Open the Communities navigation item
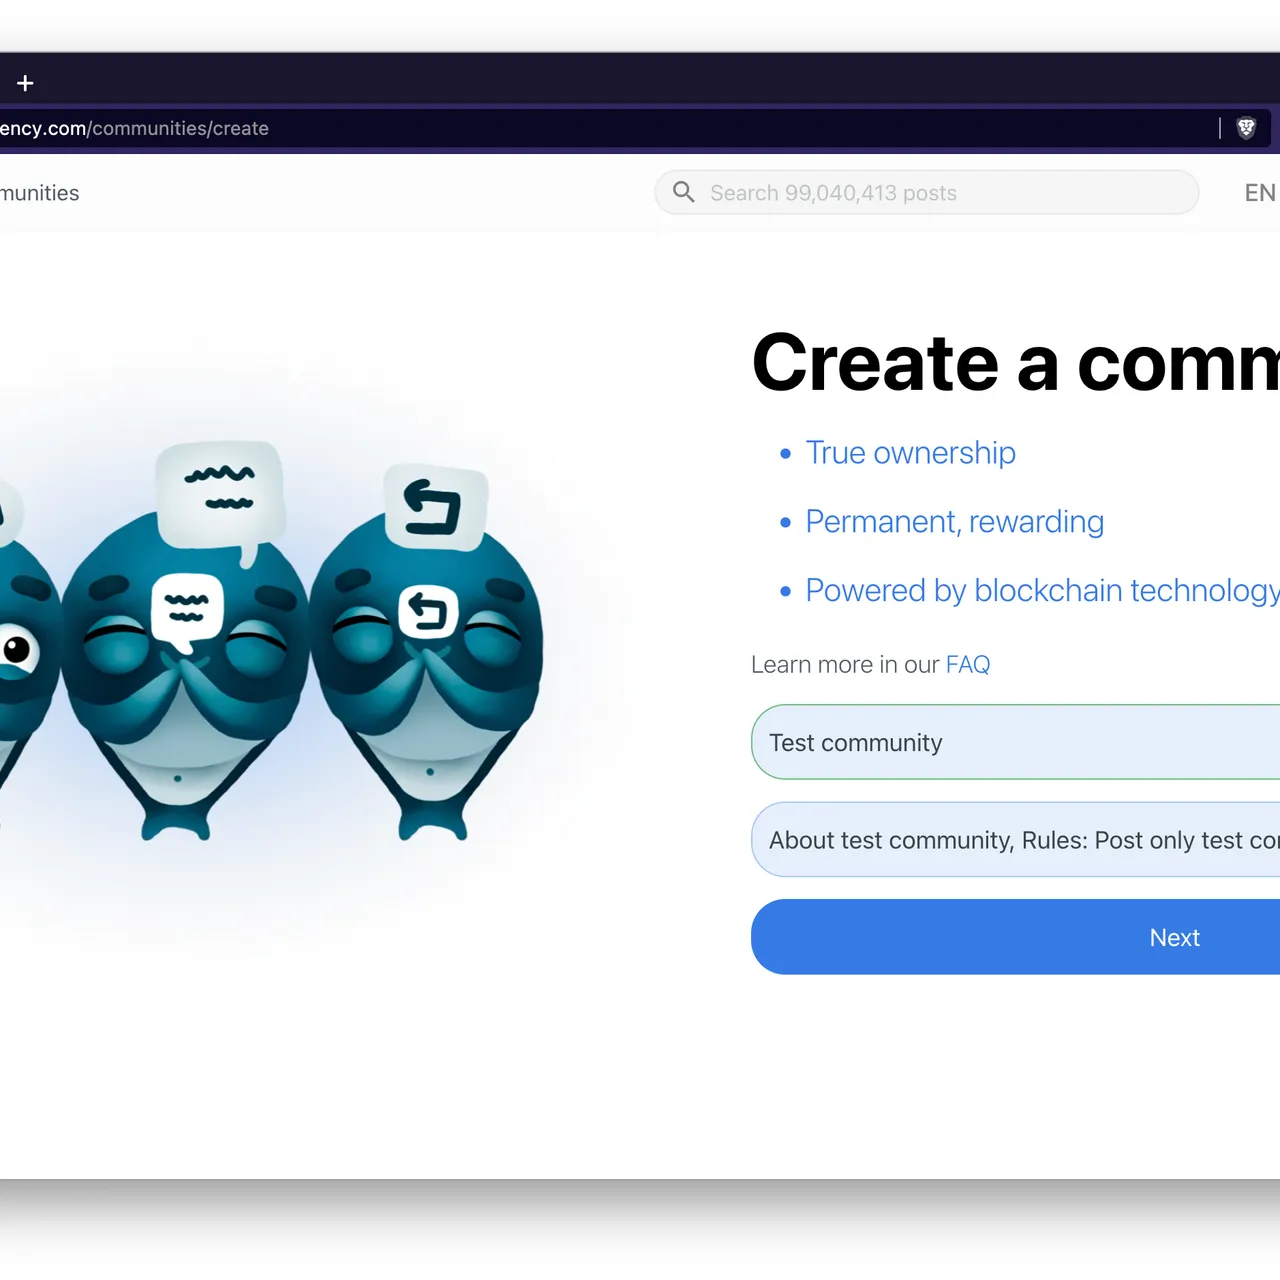 [x=39, y=192]
